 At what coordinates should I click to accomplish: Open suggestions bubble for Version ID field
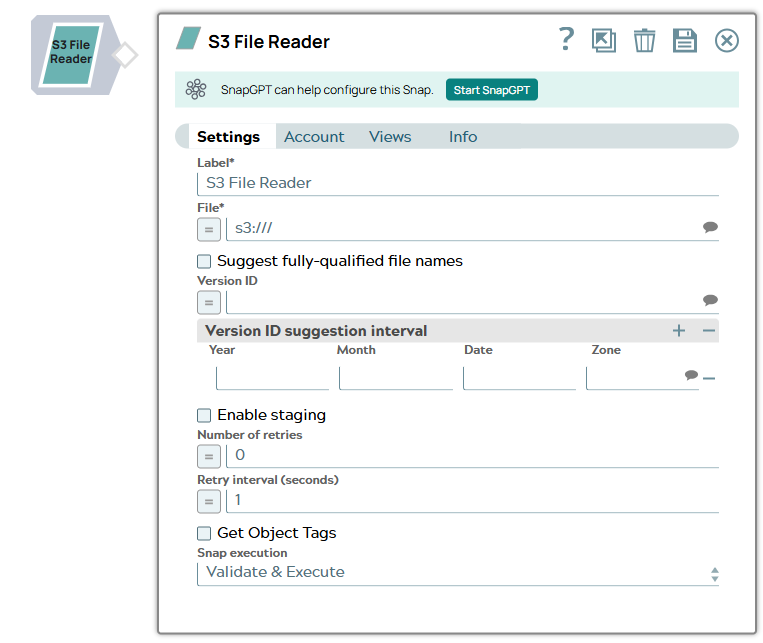[x=710, y=301]
